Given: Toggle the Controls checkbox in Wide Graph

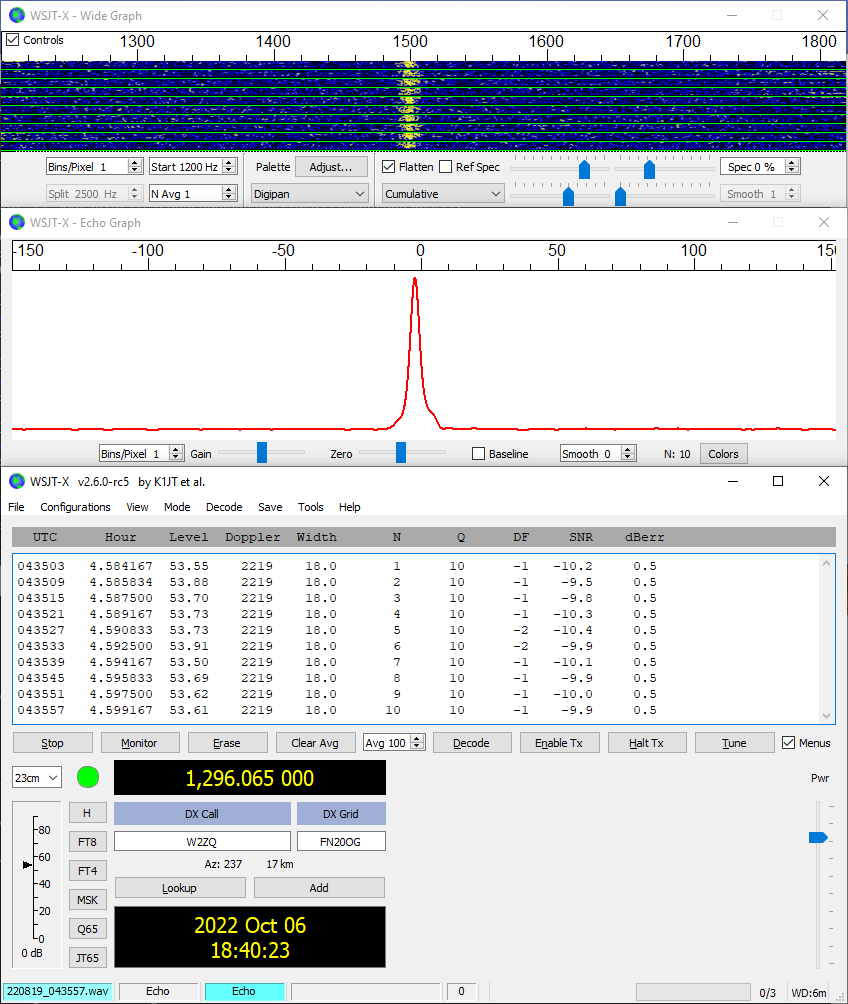Looking at the screenshot, I should point(12,40).
